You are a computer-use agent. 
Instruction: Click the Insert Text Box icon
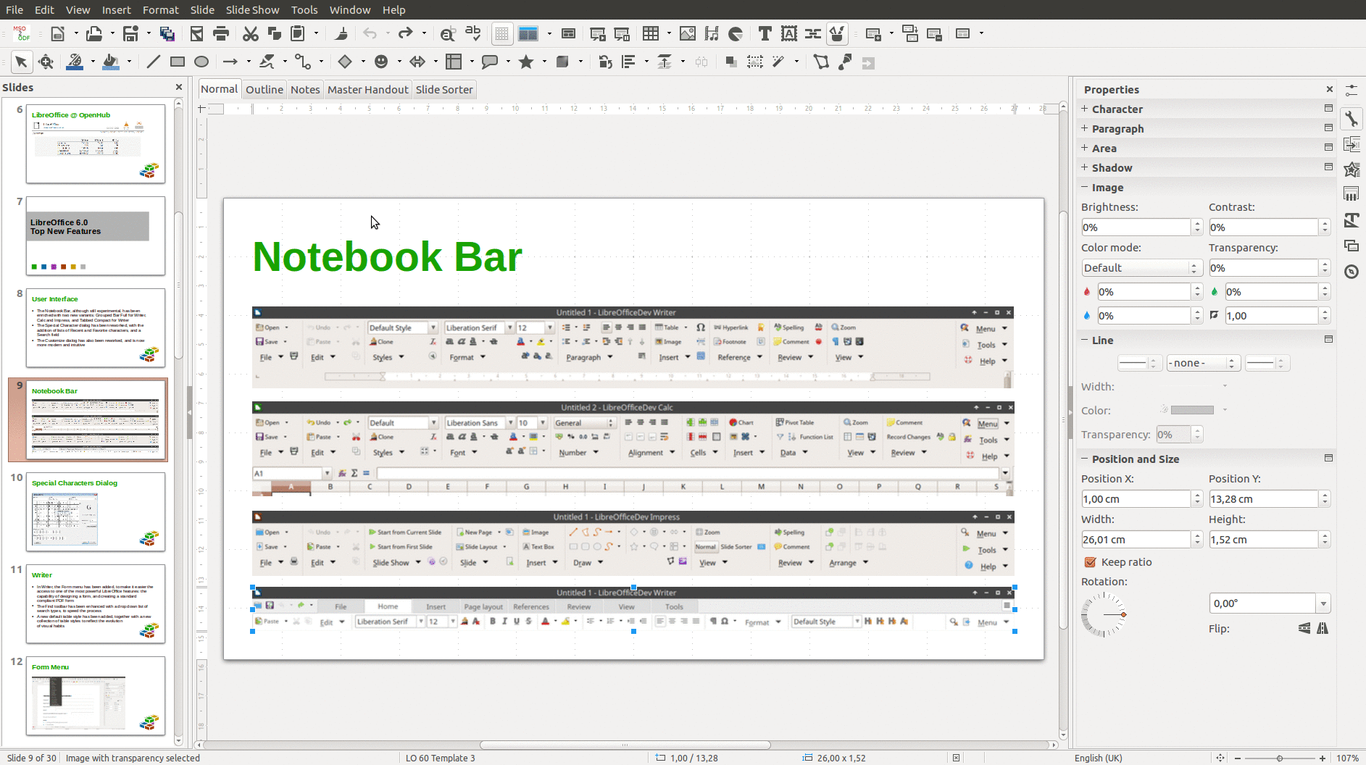point(765,33)
